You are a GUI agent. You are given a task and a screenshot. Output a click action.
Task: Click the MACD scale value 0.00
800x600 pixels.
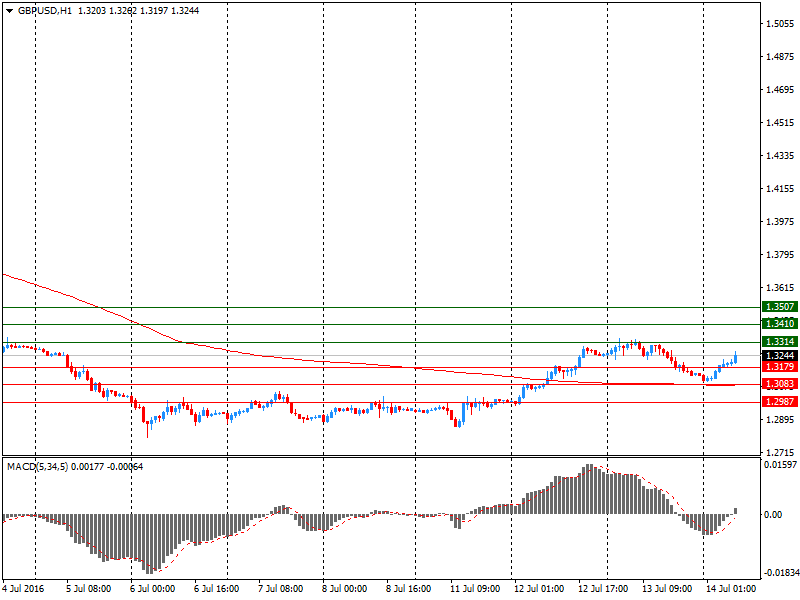pyautogui.click(x=773, y=515)
